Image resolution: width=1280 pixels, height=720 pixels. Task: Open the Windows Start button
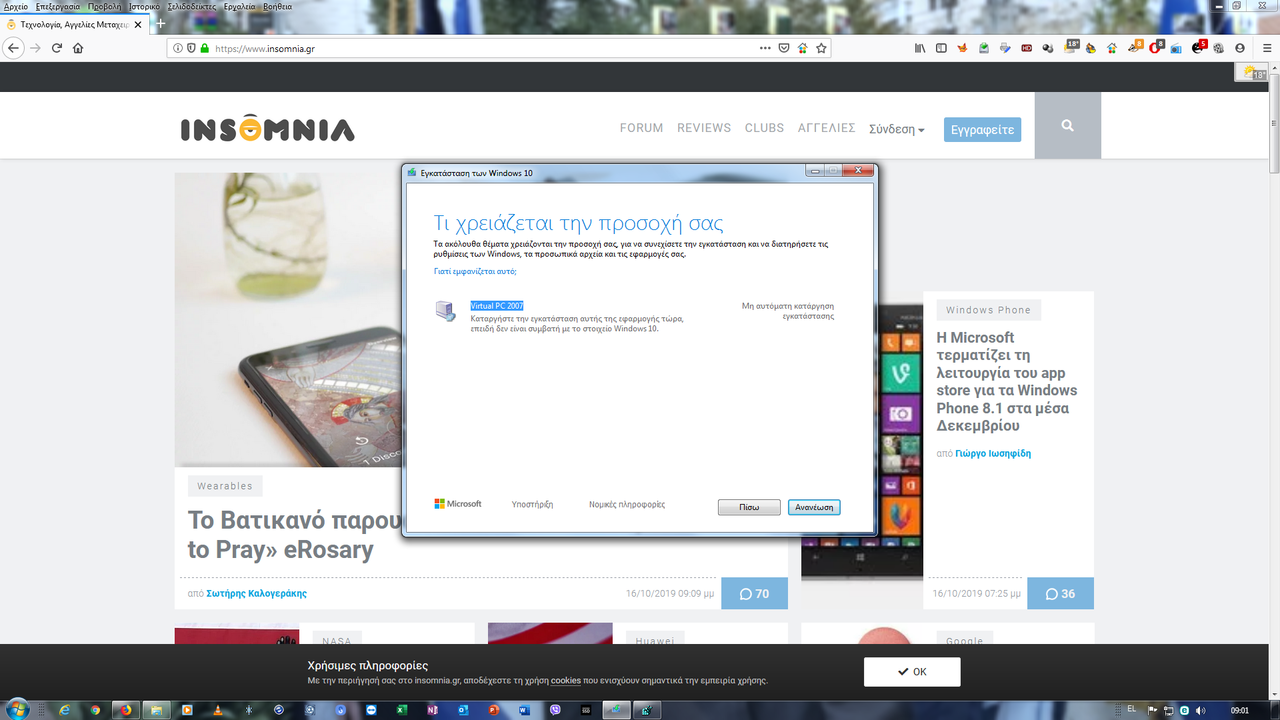point(17,708)
